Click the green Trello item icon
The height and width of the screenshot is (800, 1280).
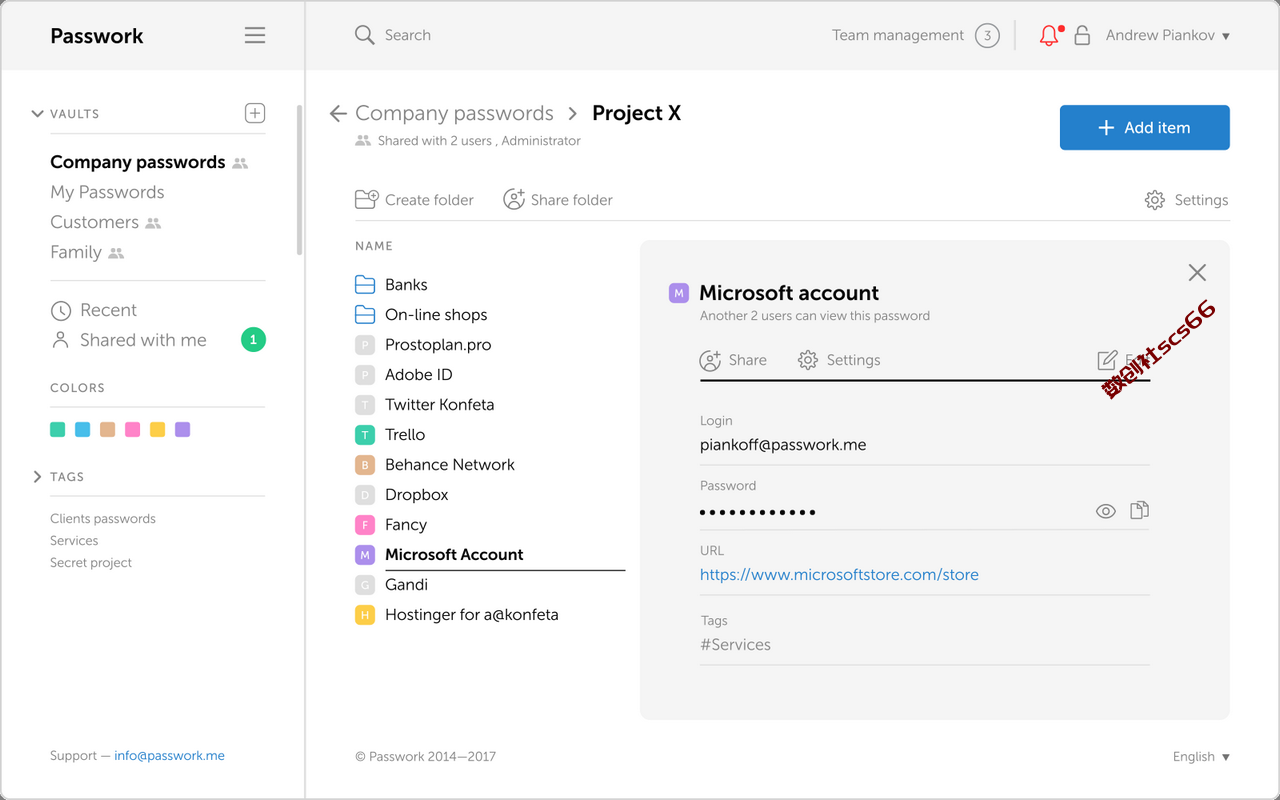[365, 434]
